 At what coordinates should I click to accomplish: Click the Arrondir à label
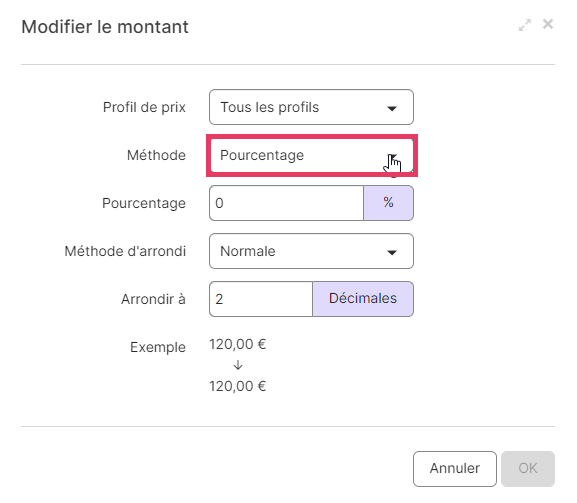153,299
